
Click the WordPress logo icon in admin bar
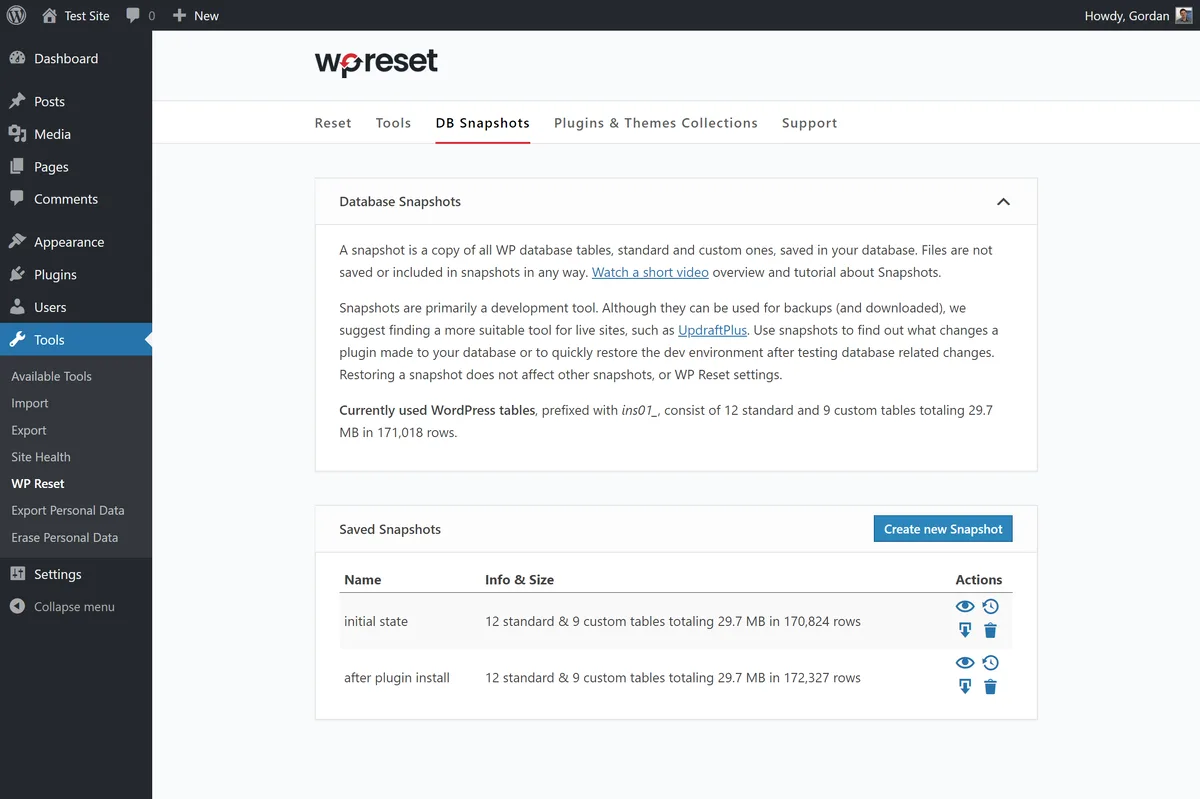tap(16, 15)
